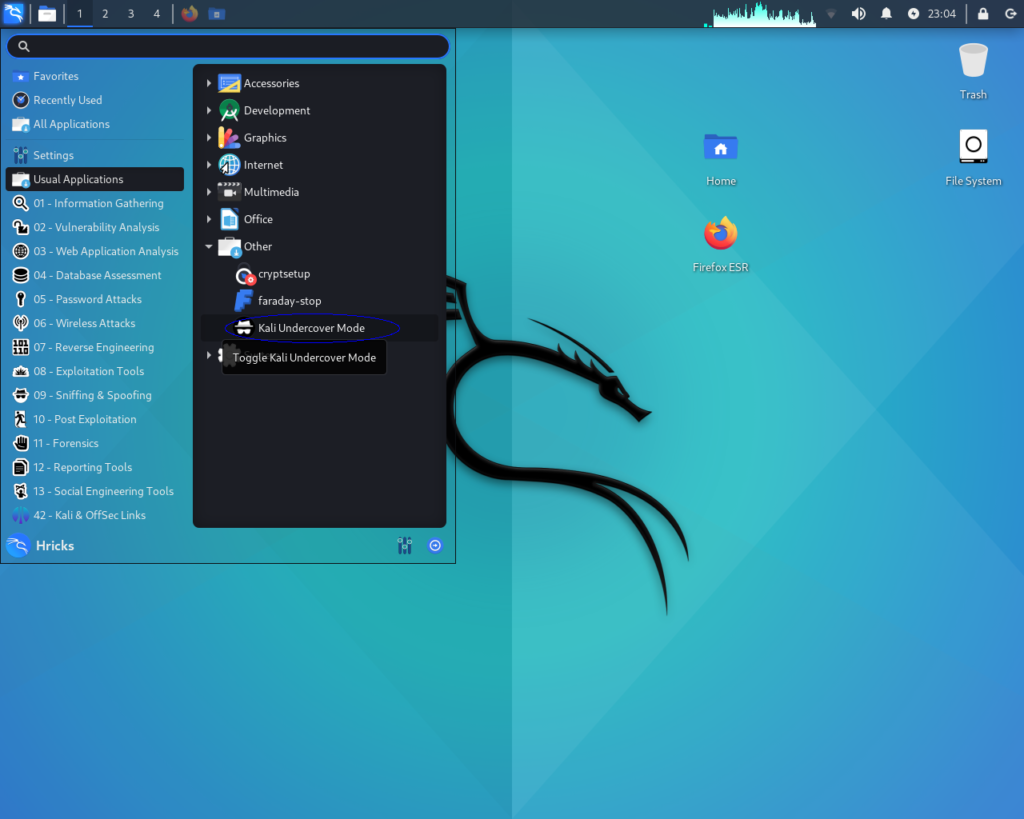
Task: Click the Hricks user profile icon
Action: coord(18,545)
